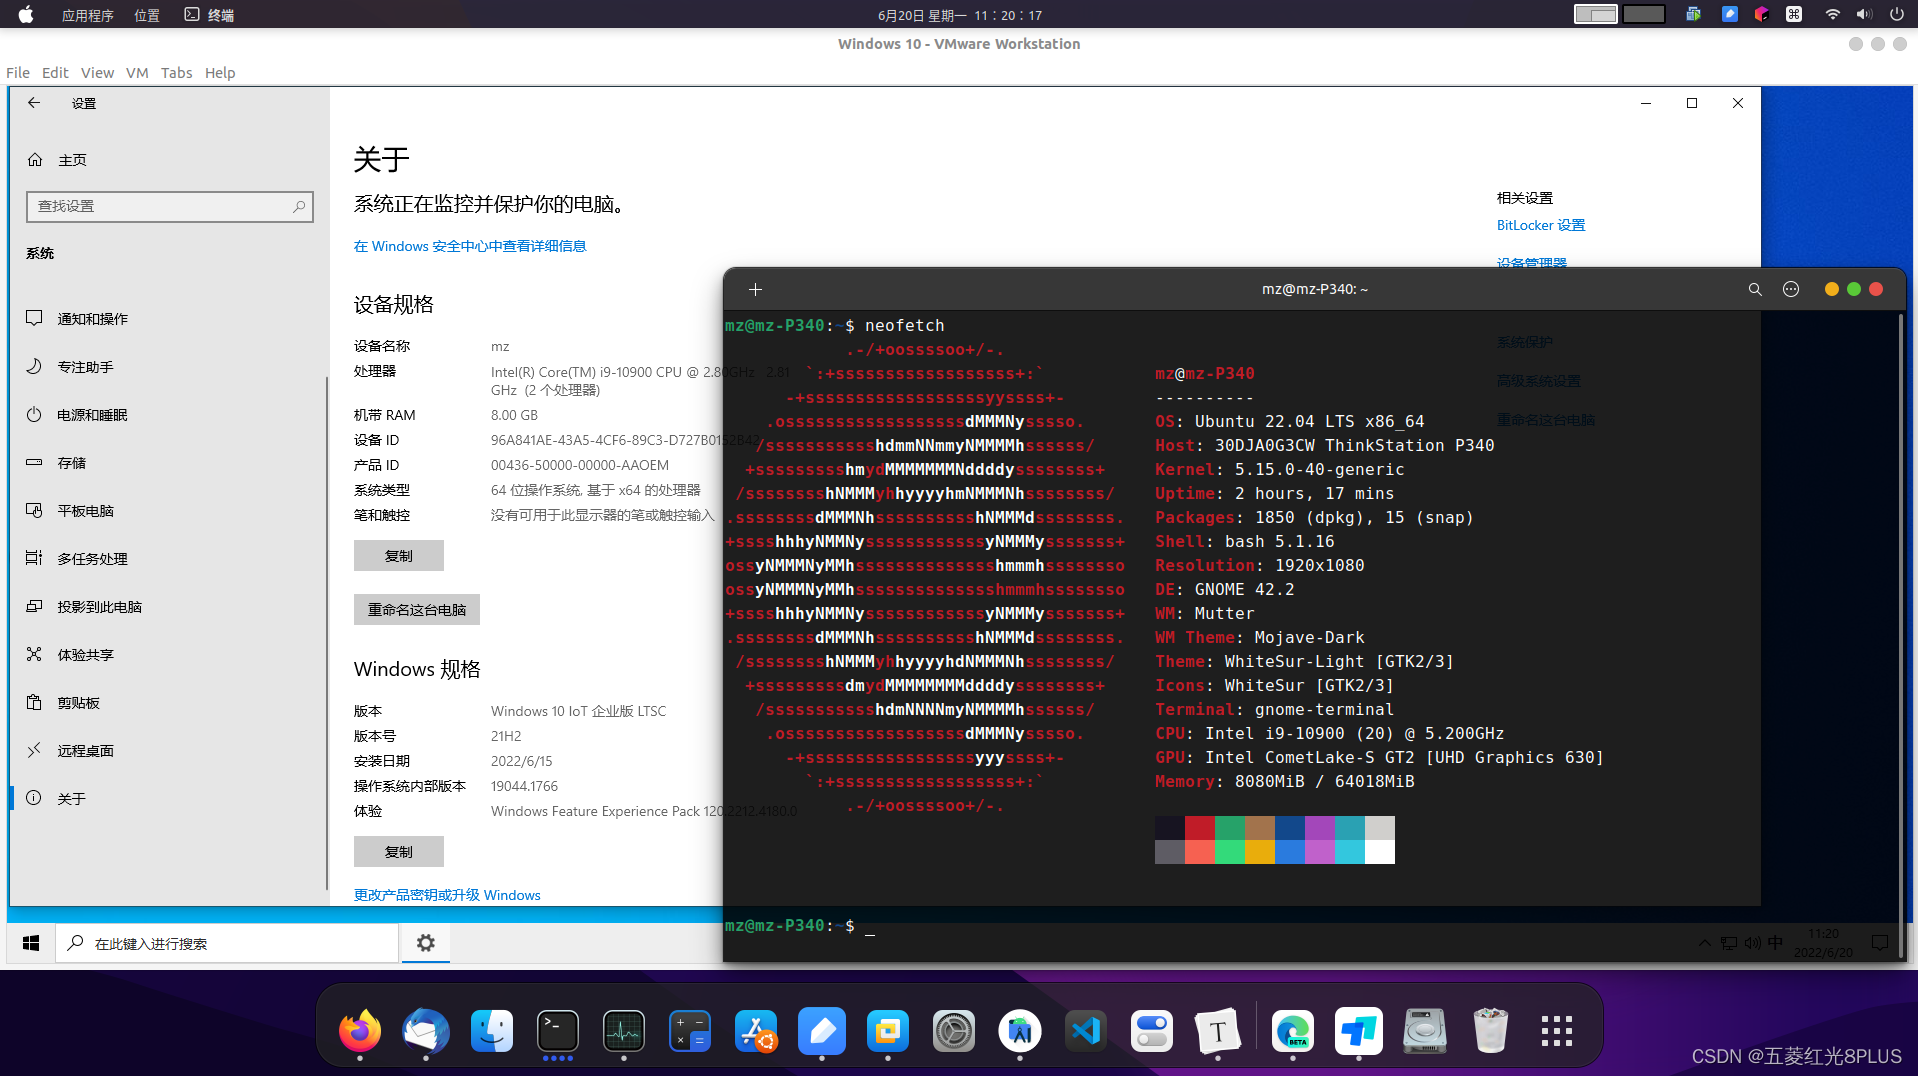Click 复制 button under Windows 规格
This screenshot has width=1918, height=1076.
tap(399, 852)
